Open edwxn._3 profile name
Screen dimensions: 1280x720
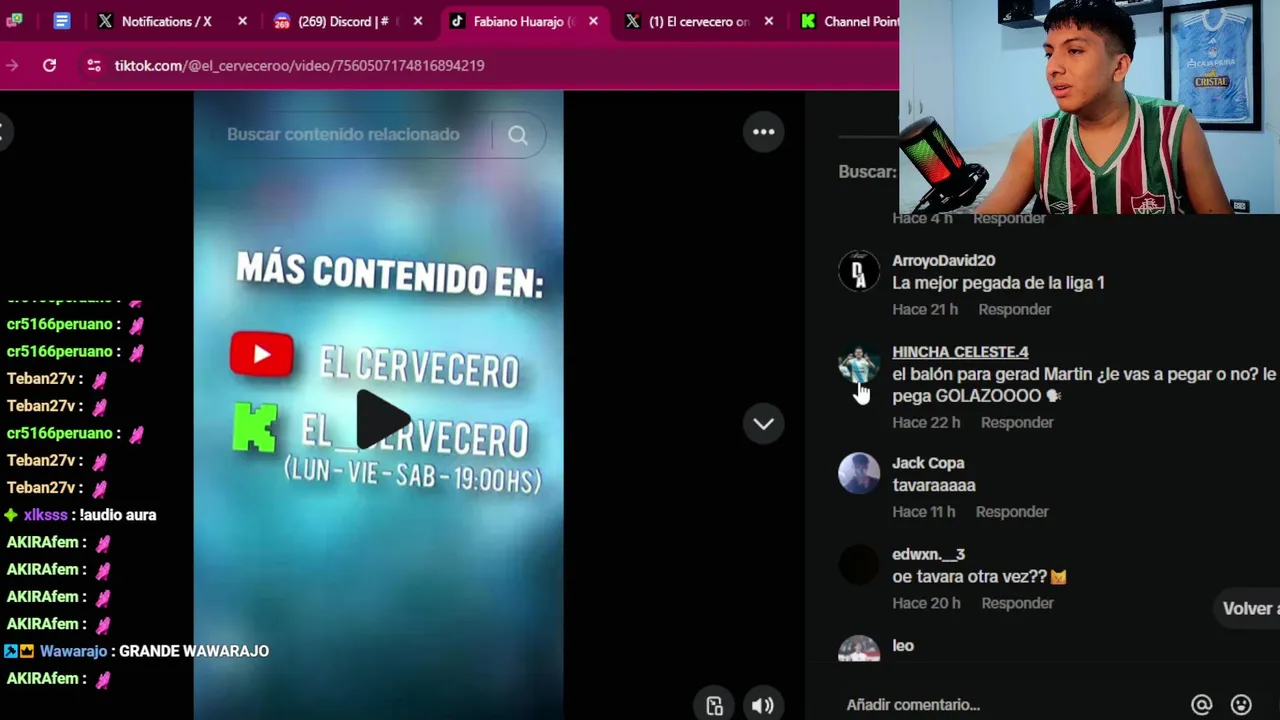(928, 554)
